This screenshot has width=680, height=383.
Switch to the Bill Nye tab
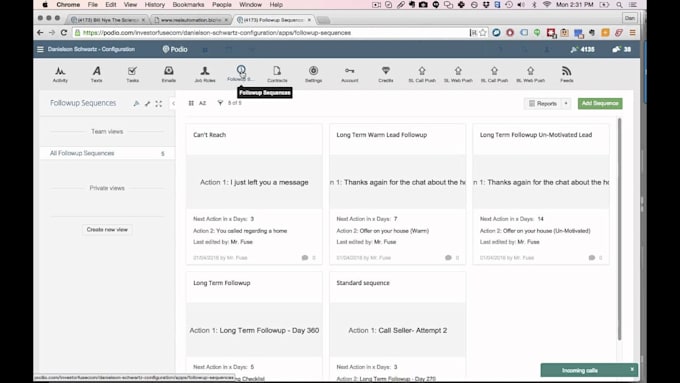pyautogui.click(x=107, y=20)
